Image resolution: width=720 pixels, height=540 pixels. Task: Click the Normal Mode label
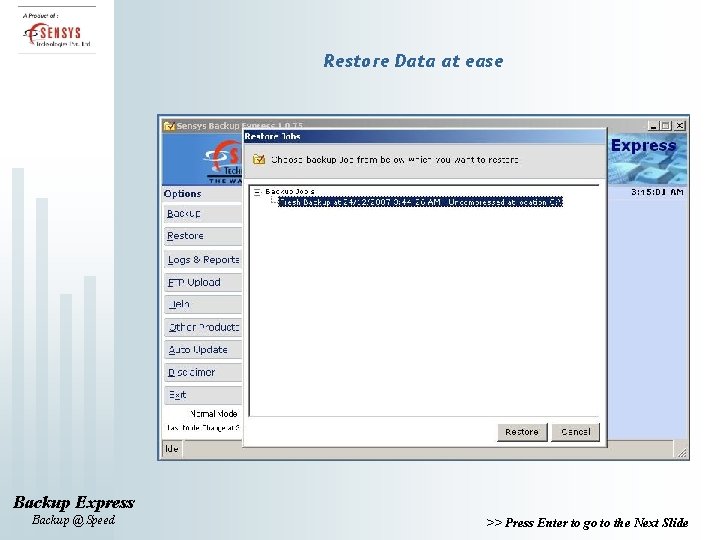coord(214,414)
